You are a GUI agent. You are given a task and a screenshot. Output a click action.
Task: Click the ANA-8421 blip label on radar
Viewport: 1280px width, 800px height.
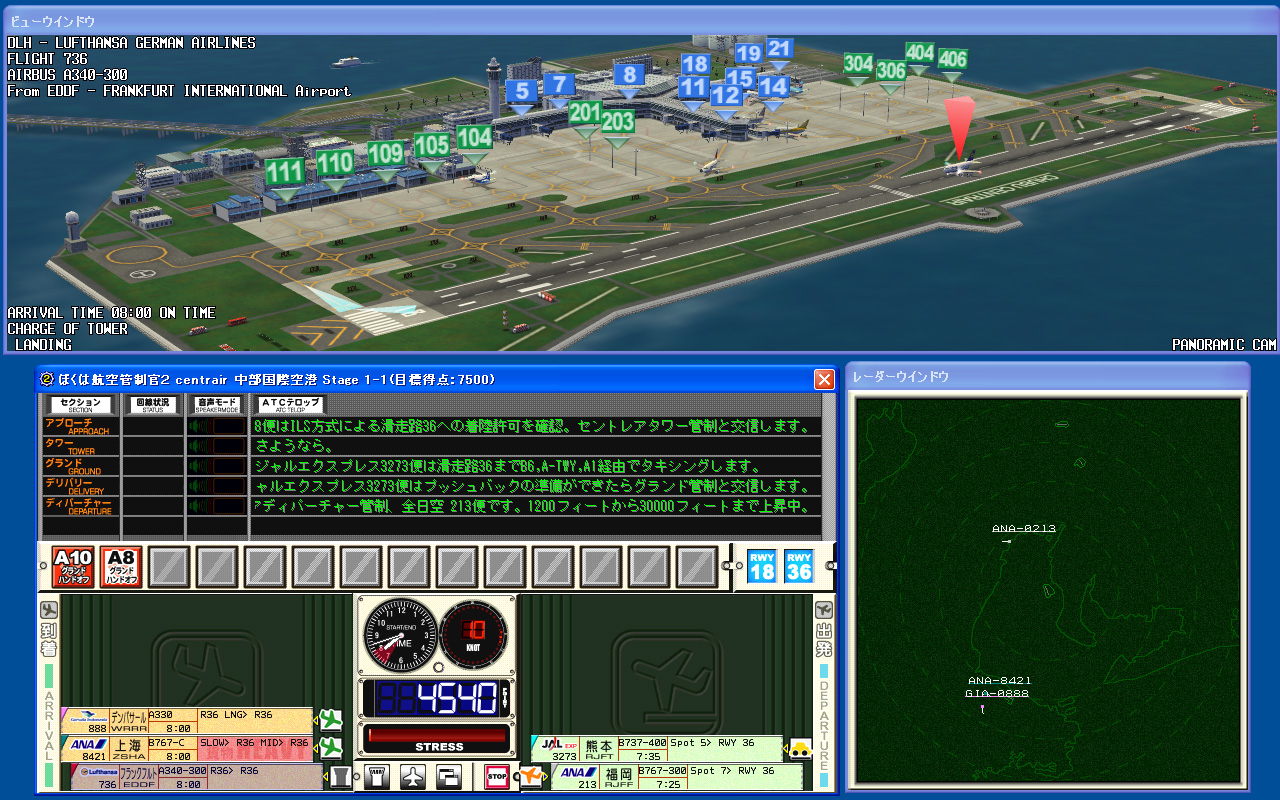999,681
